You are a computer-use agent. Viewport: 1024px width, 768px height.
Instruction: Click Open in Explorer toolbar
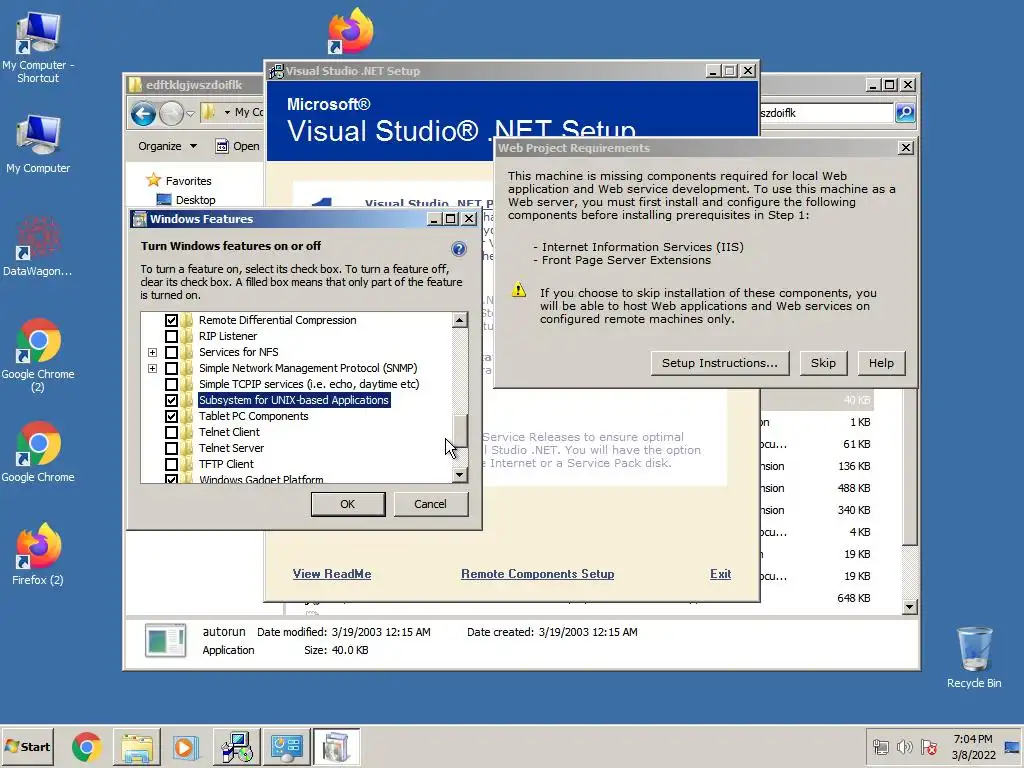click(x=238, y=146)
